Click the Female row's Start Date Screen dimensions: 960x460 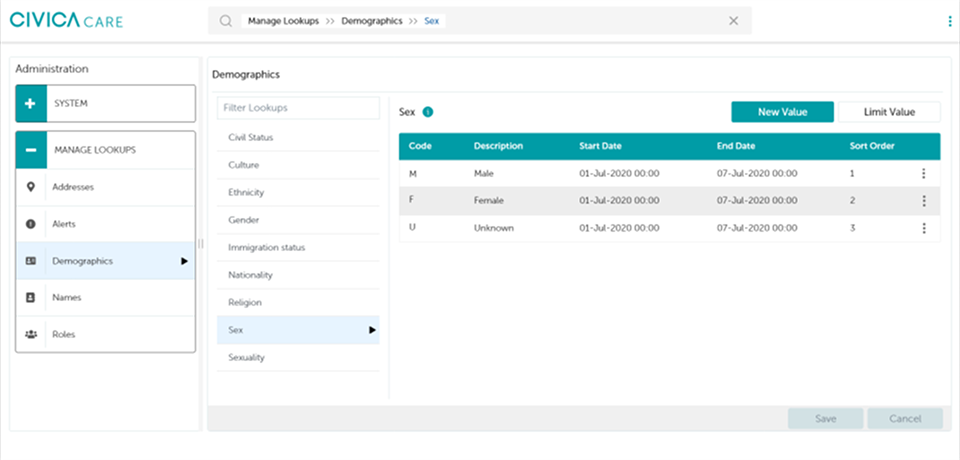click(x=619, y=201)
